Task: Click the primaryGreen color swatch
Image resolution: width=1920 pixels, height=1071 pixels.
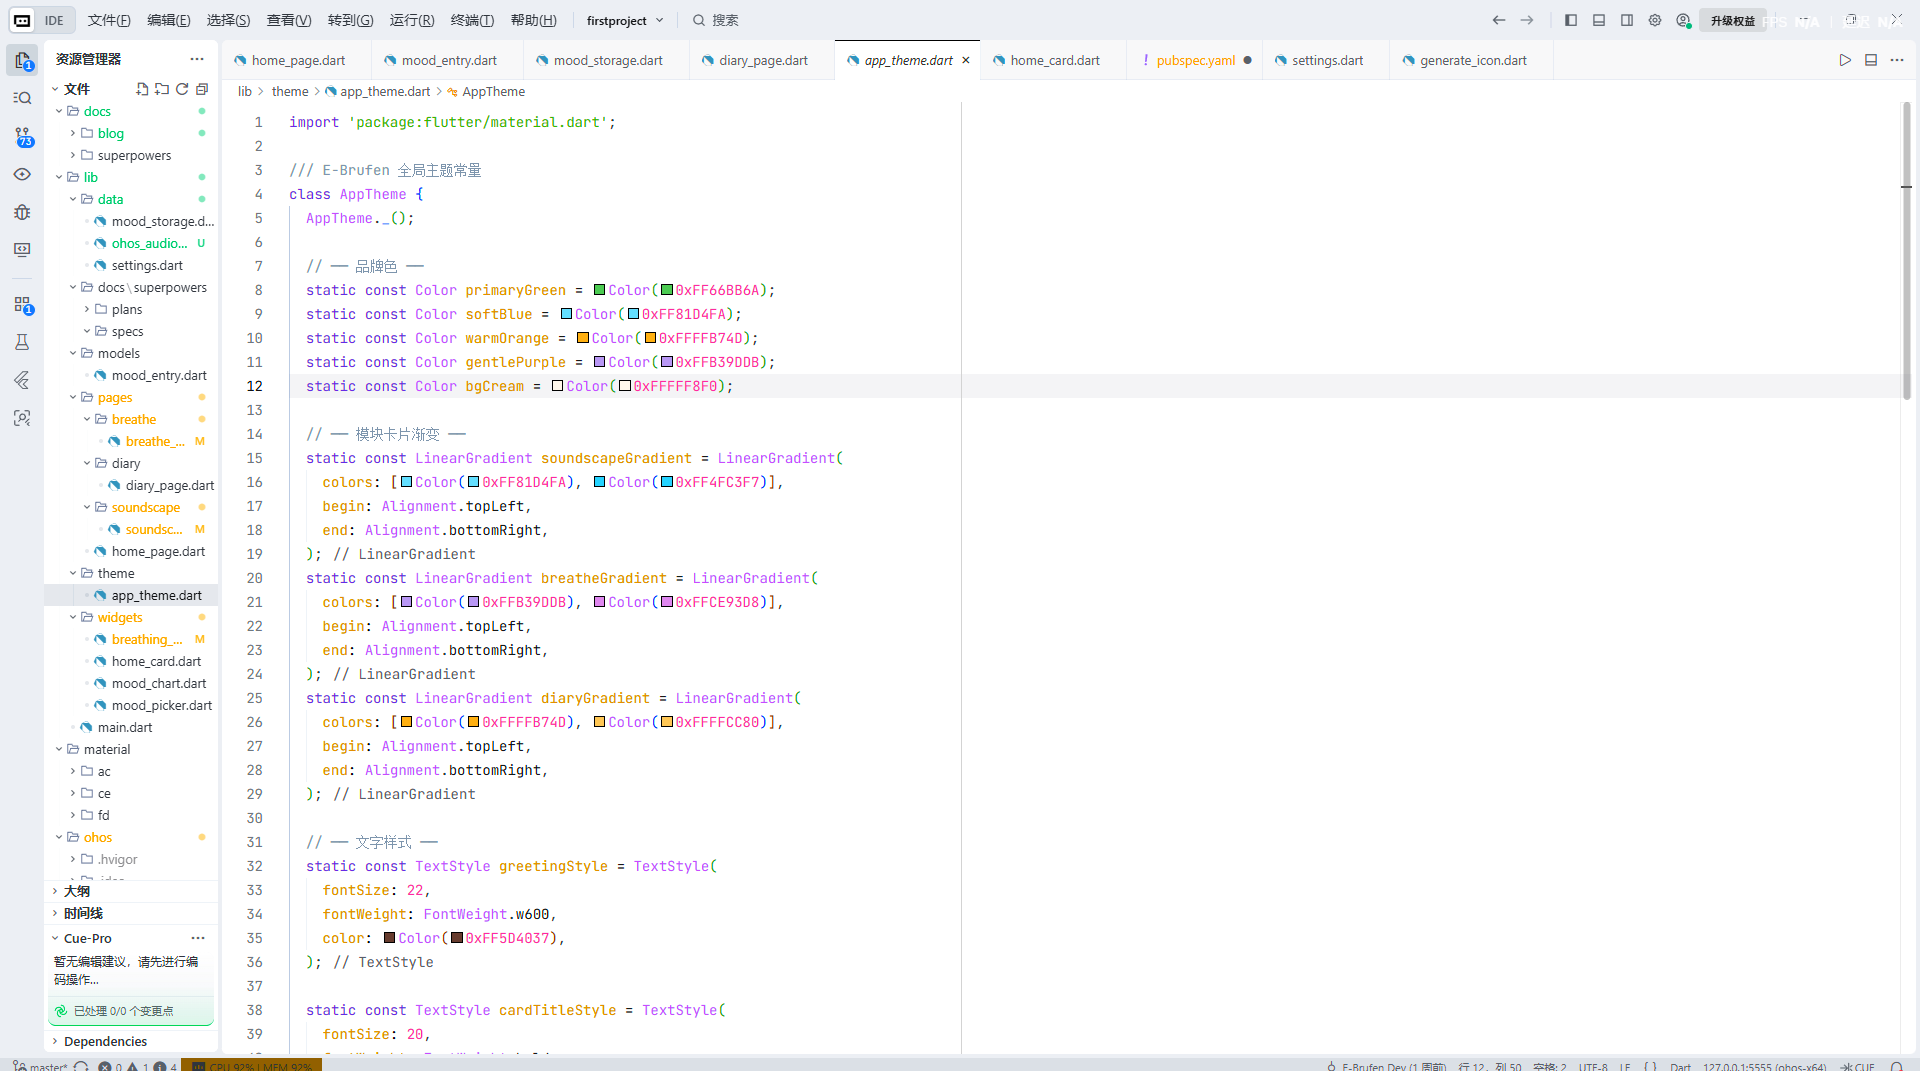Action: (x=599, y=290)
